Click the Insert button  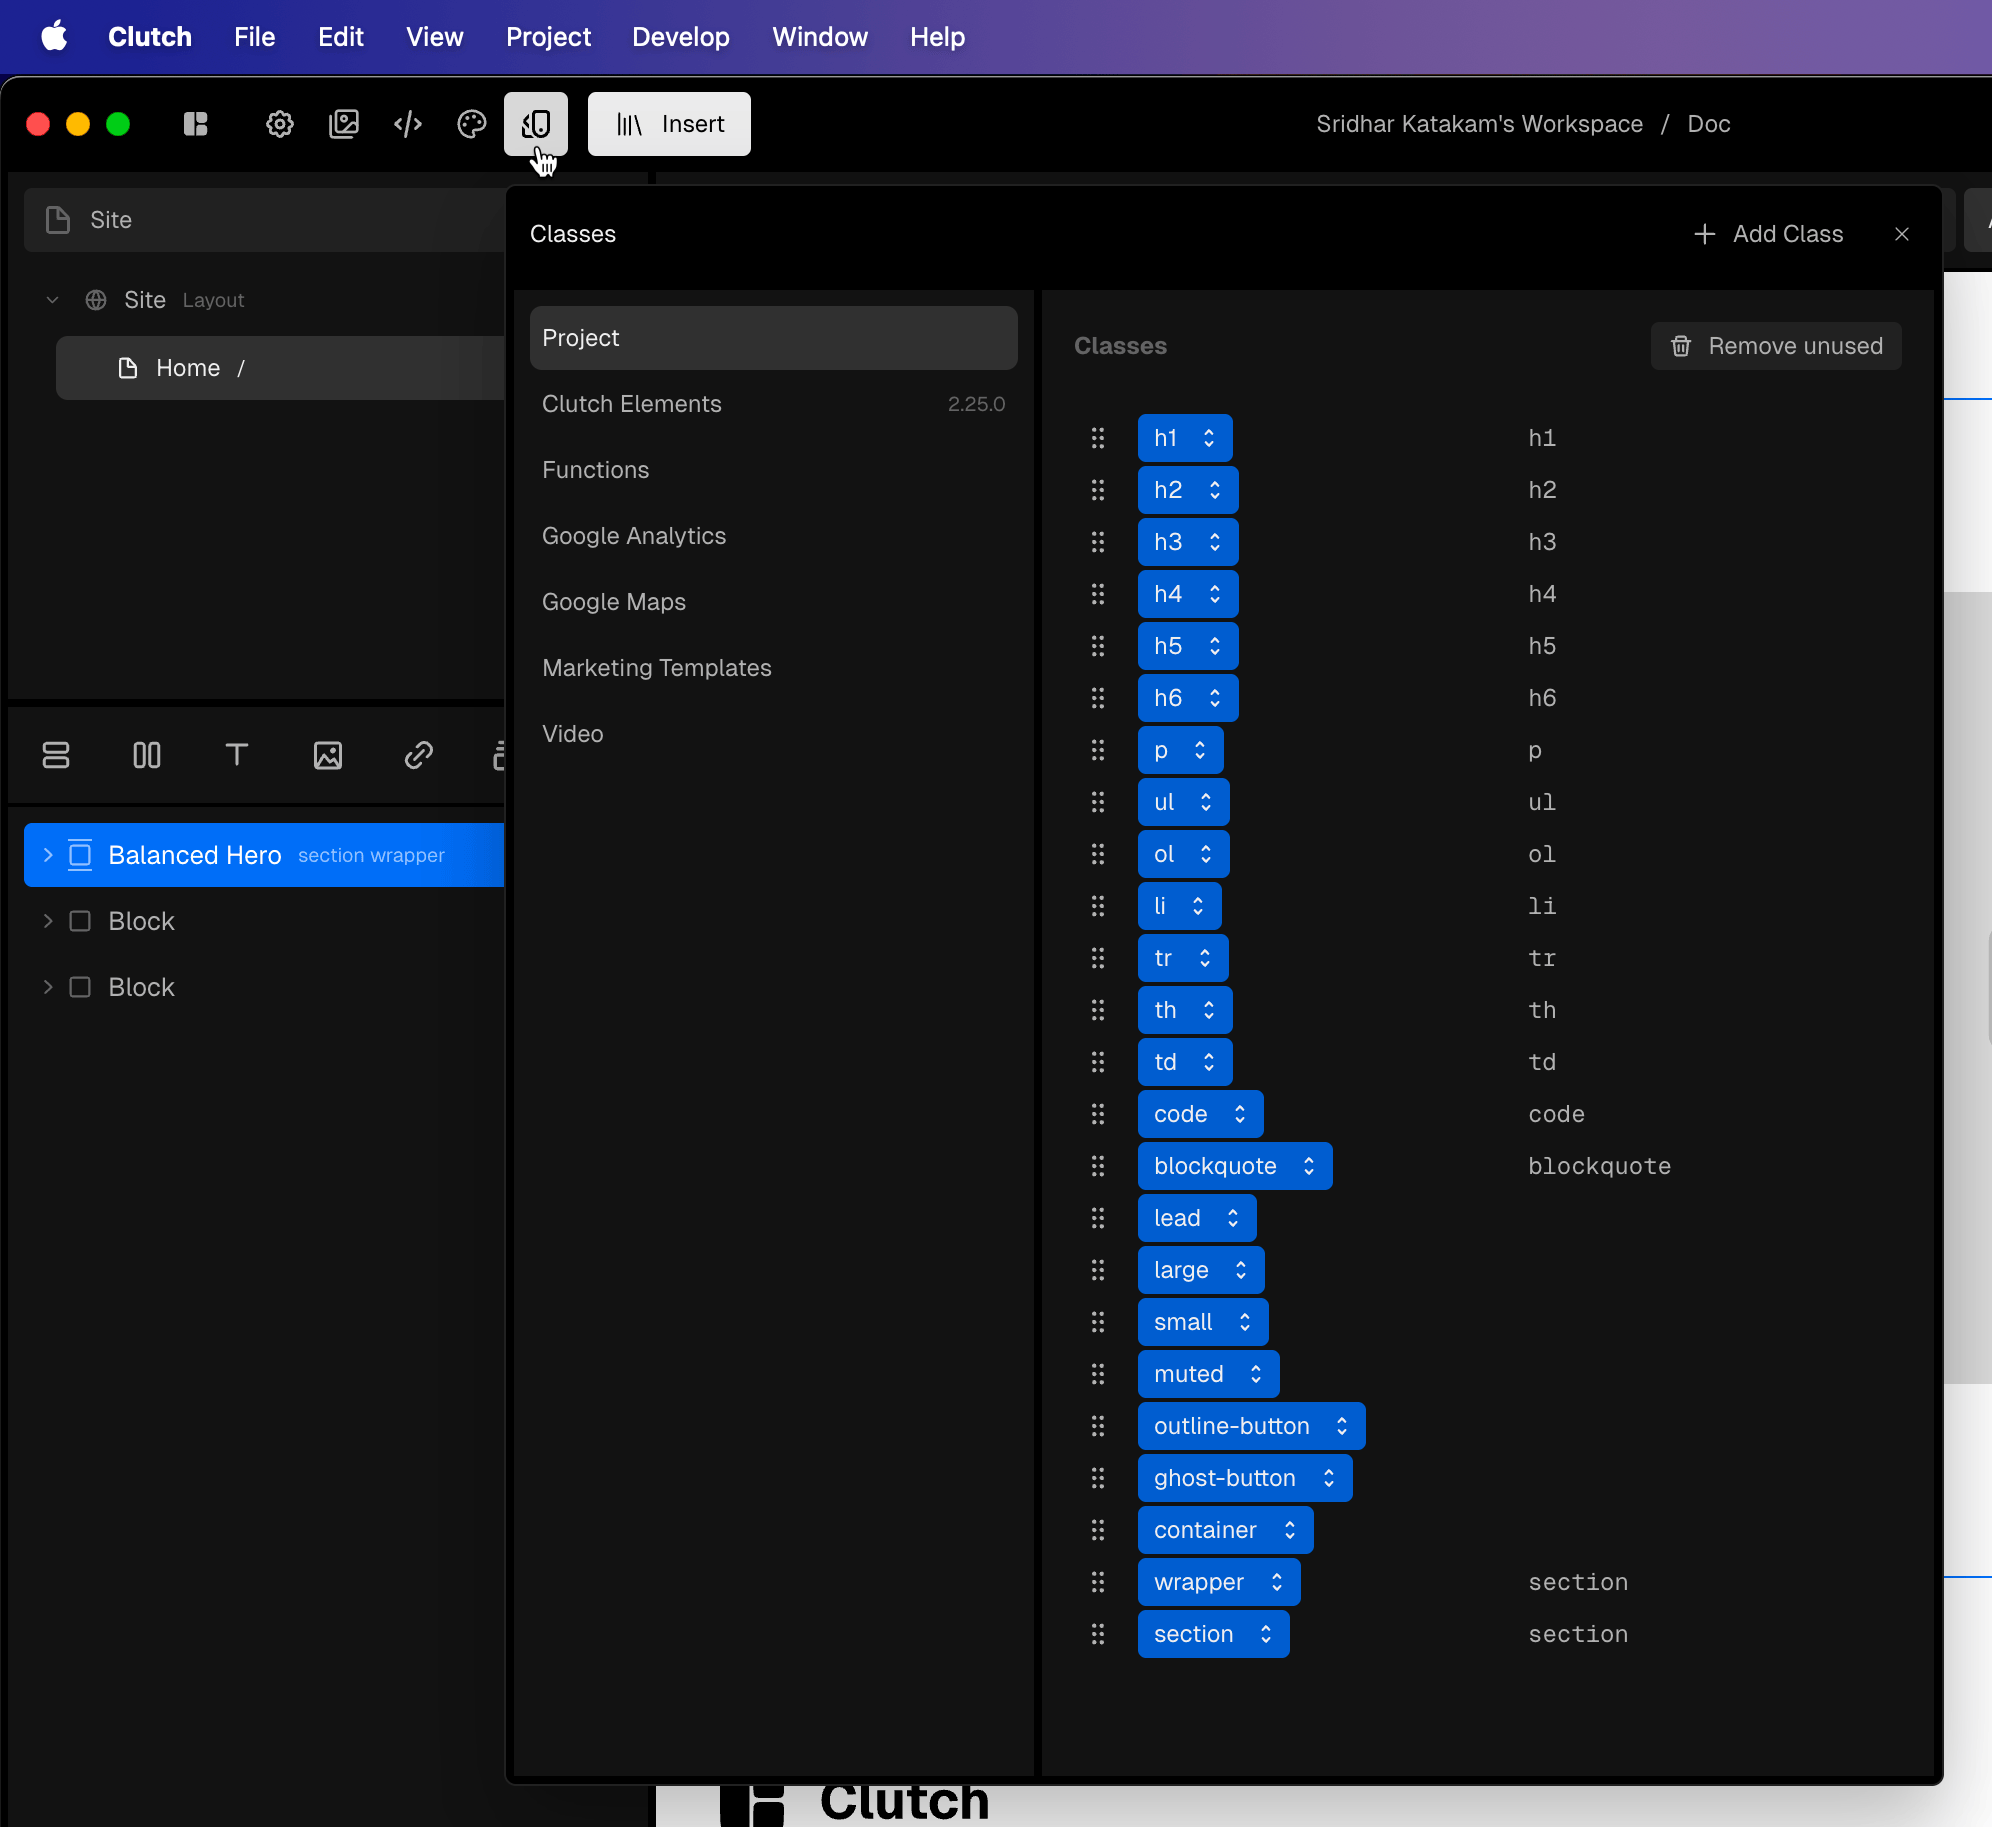(x=669, y=124)
